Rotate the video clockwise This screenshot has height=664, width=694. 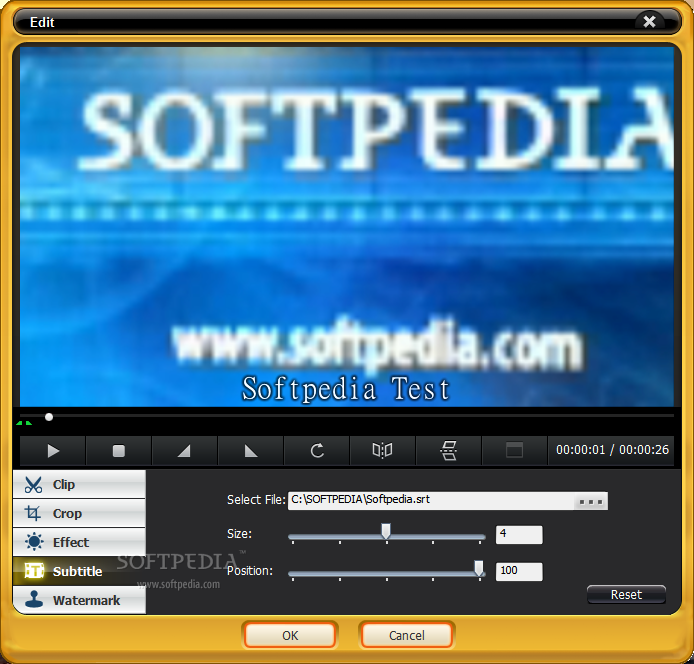[317, 451]
